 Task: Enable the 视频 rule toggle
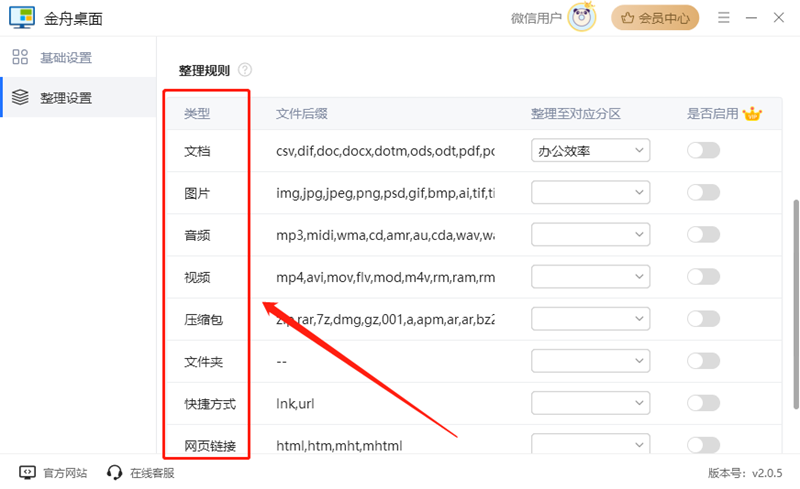(704, 277)
